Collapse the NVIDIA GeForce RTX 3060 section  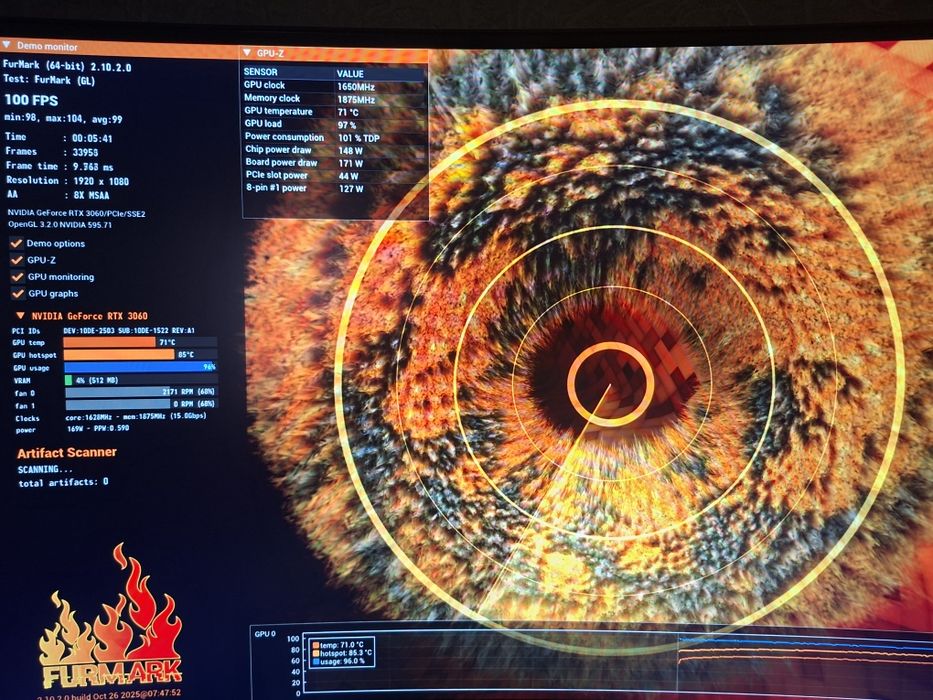20,315
